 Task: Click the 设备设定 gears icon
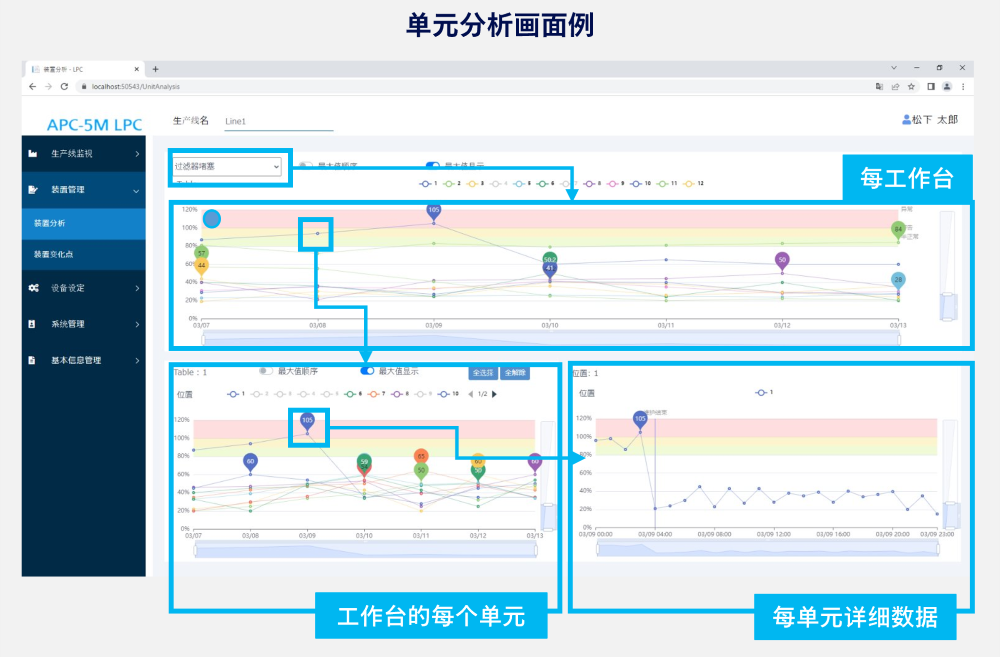(x=33, y=288)
